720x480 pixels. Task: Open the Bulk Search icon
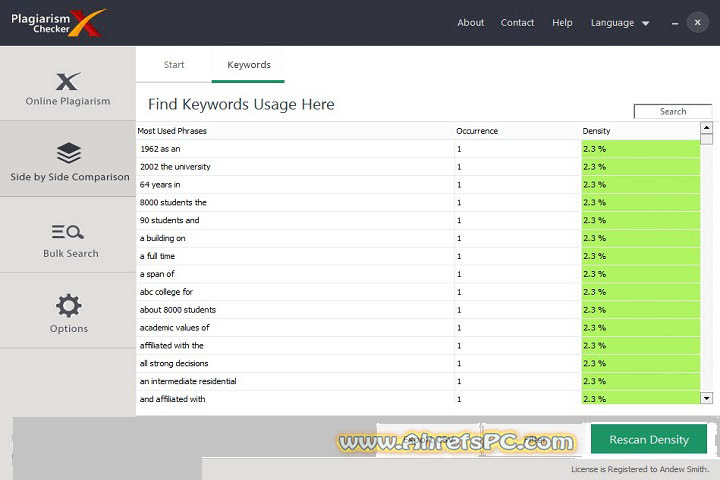pos(68,232)
